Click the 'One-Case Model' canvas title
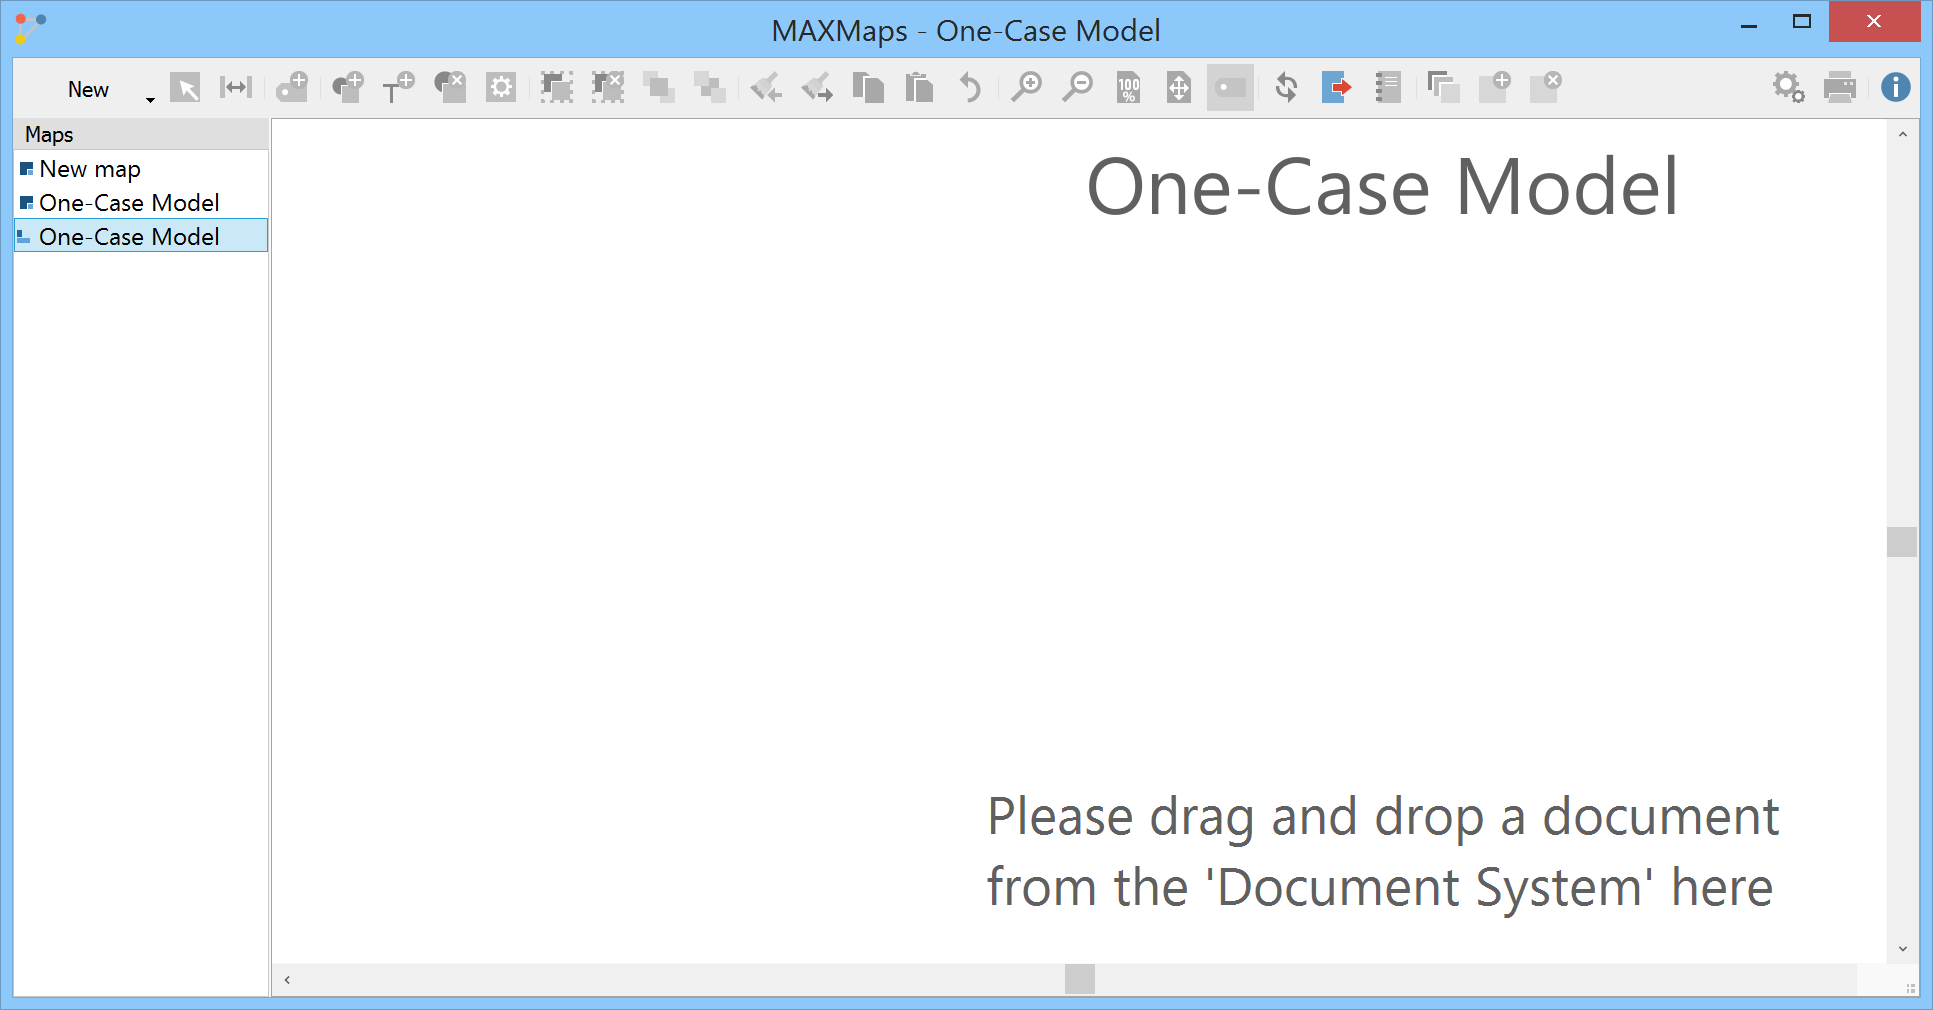 pyautogui.click(x=1382, y=187)
